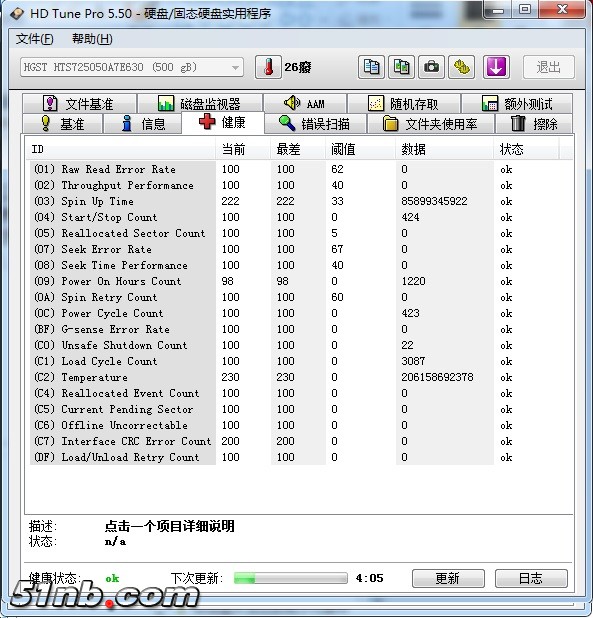Click the 退出 button
This screenshot has width=593, height=618.
pyautogui.click(x=548, y=67)
